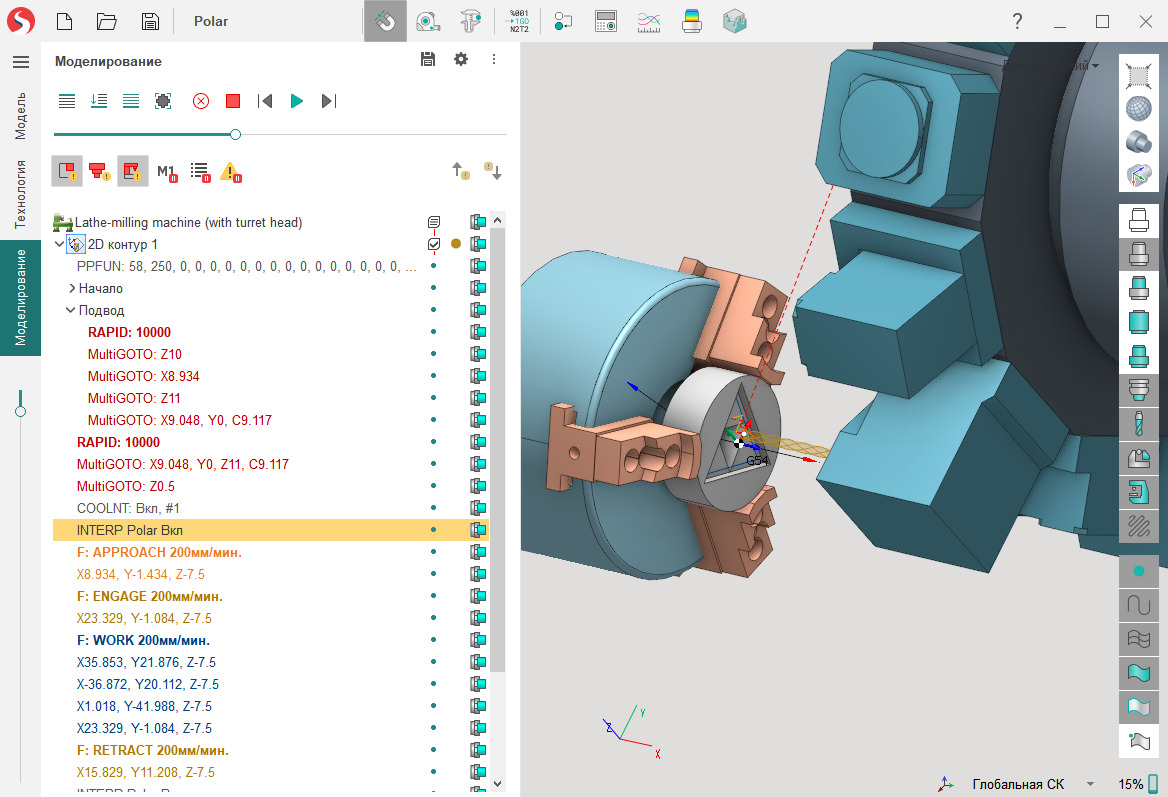
Task: Open the NC code viewer icon
Action: click(519, 21)
